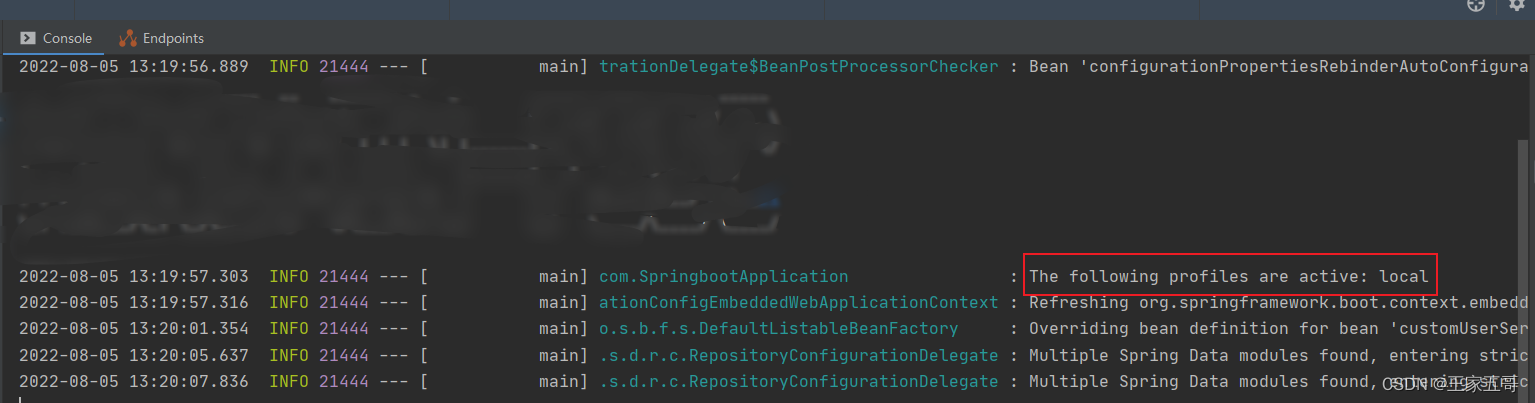
Task: Click timestamp 2022-08-05 13:20:07.836
Action: point(134,381)
